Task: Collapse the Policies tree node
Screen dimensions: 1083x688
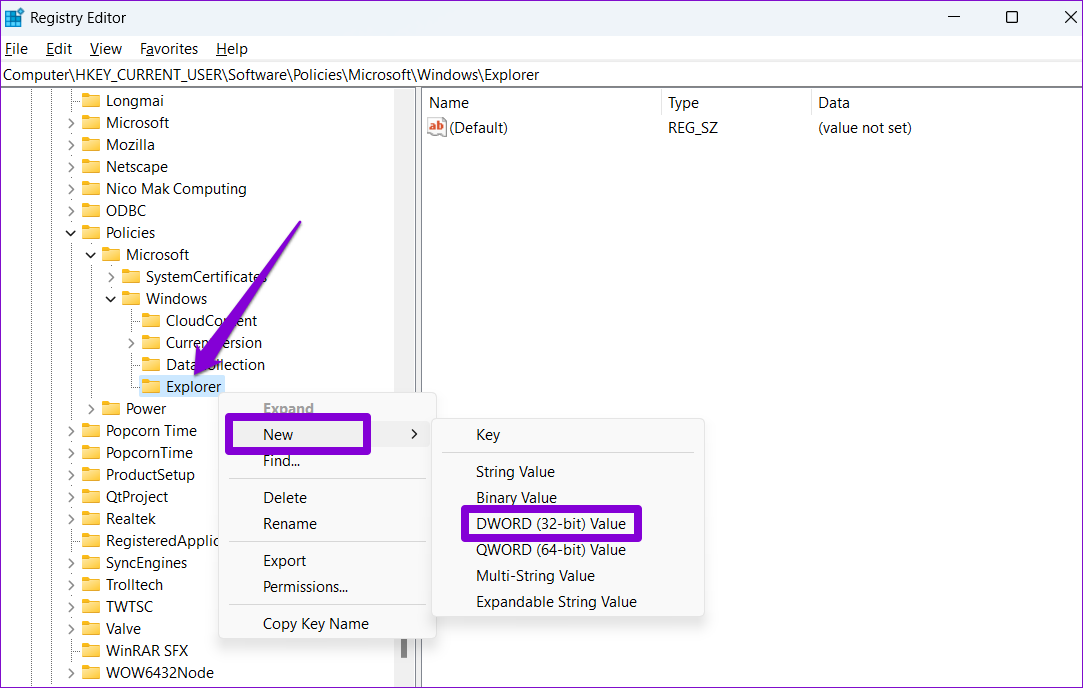Action: [x=71, y=232]
